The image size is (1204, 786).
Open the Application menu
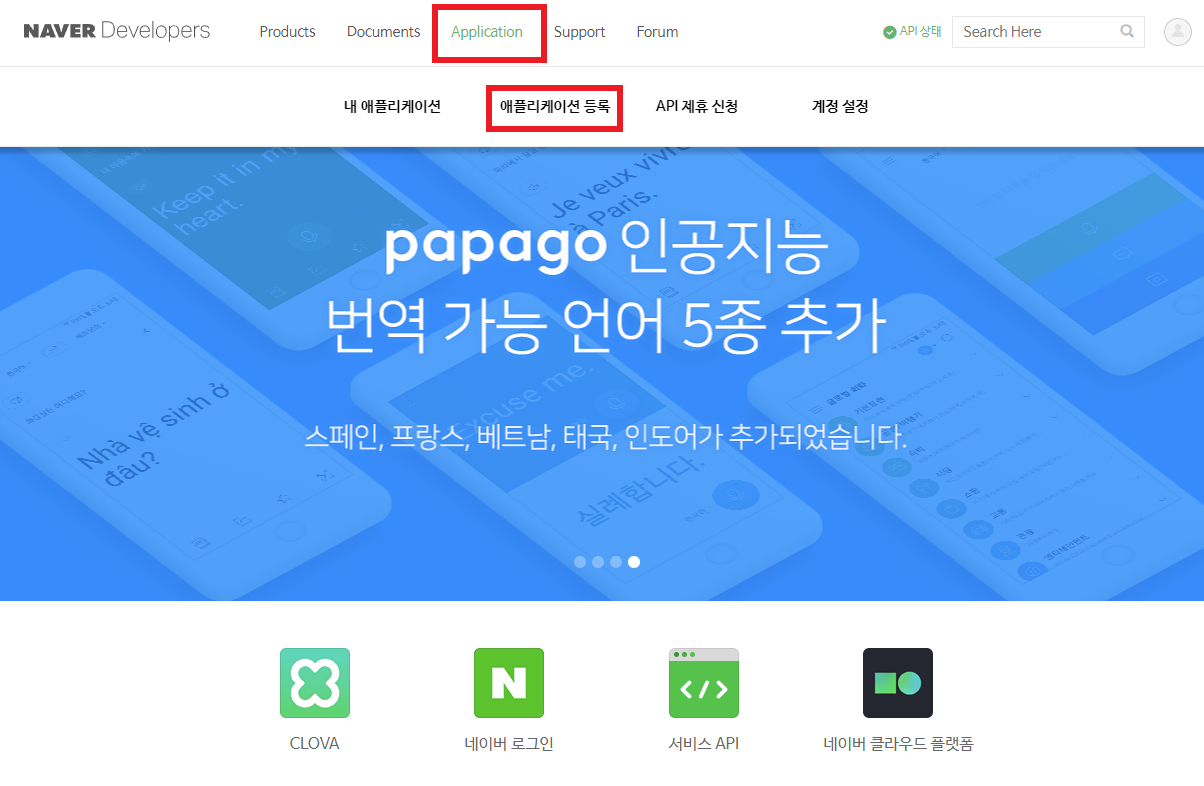(x=487, y=32)
